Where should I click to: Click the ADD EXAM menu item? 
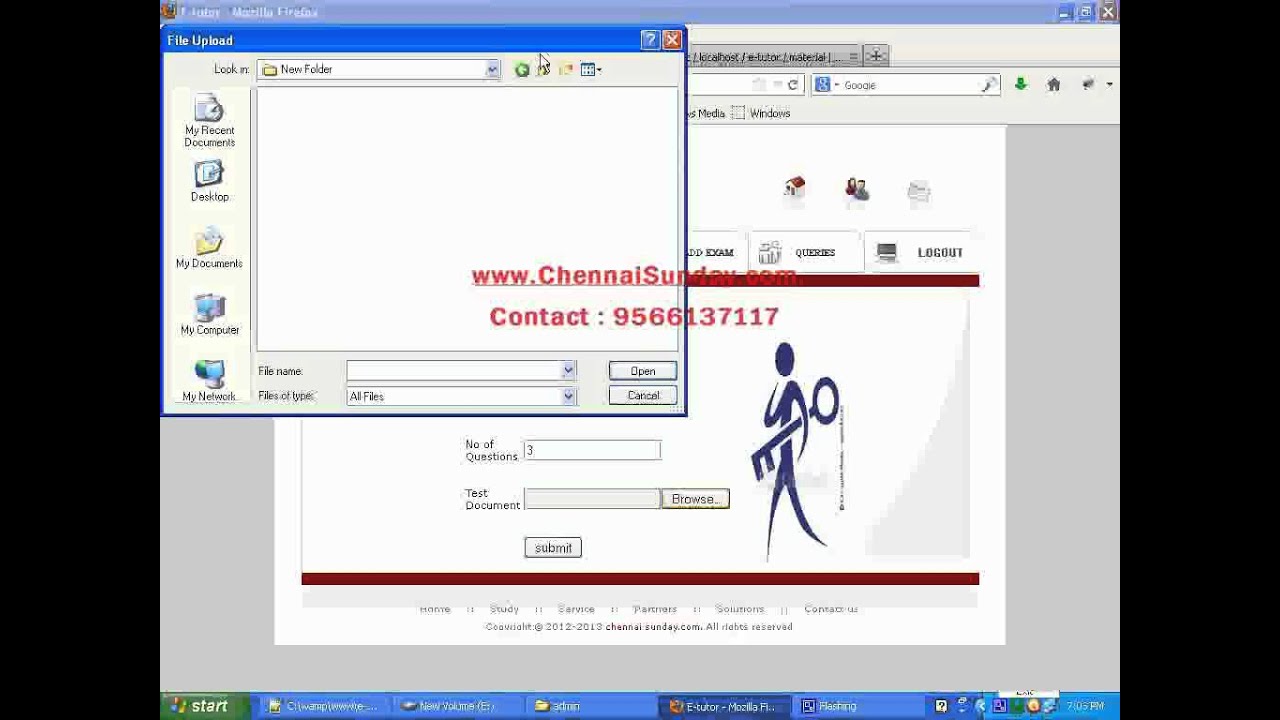click(711, 253)
